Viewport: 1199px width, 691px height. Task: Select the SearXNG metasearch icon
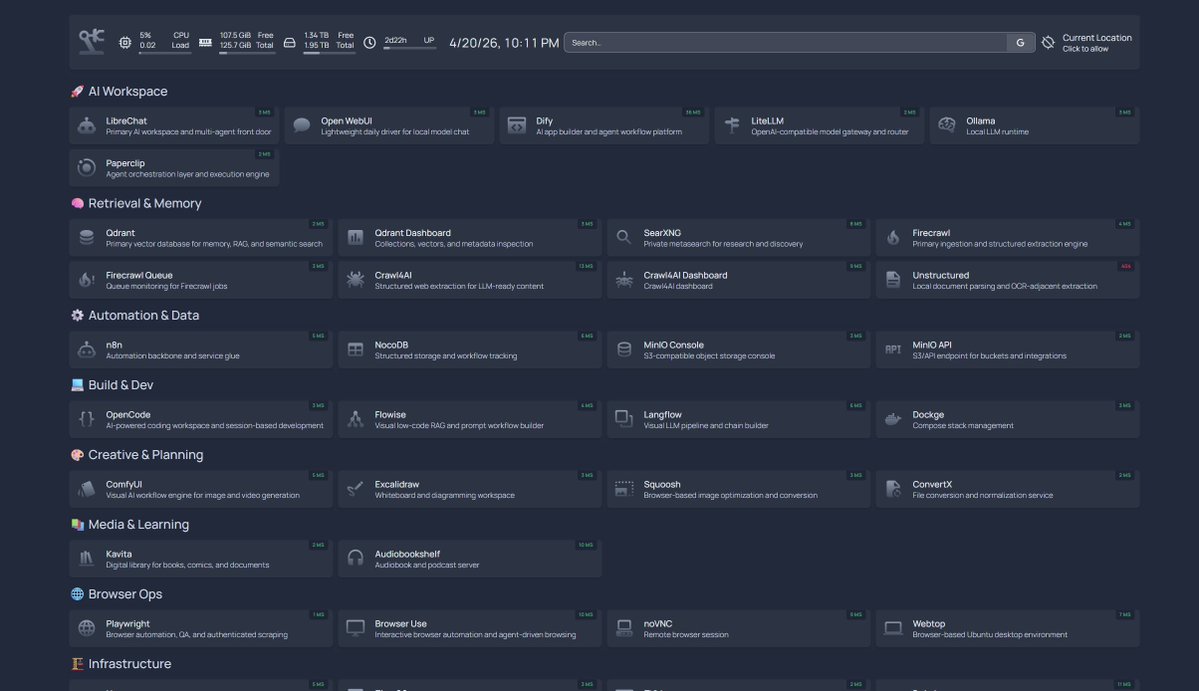click(624, 237)
